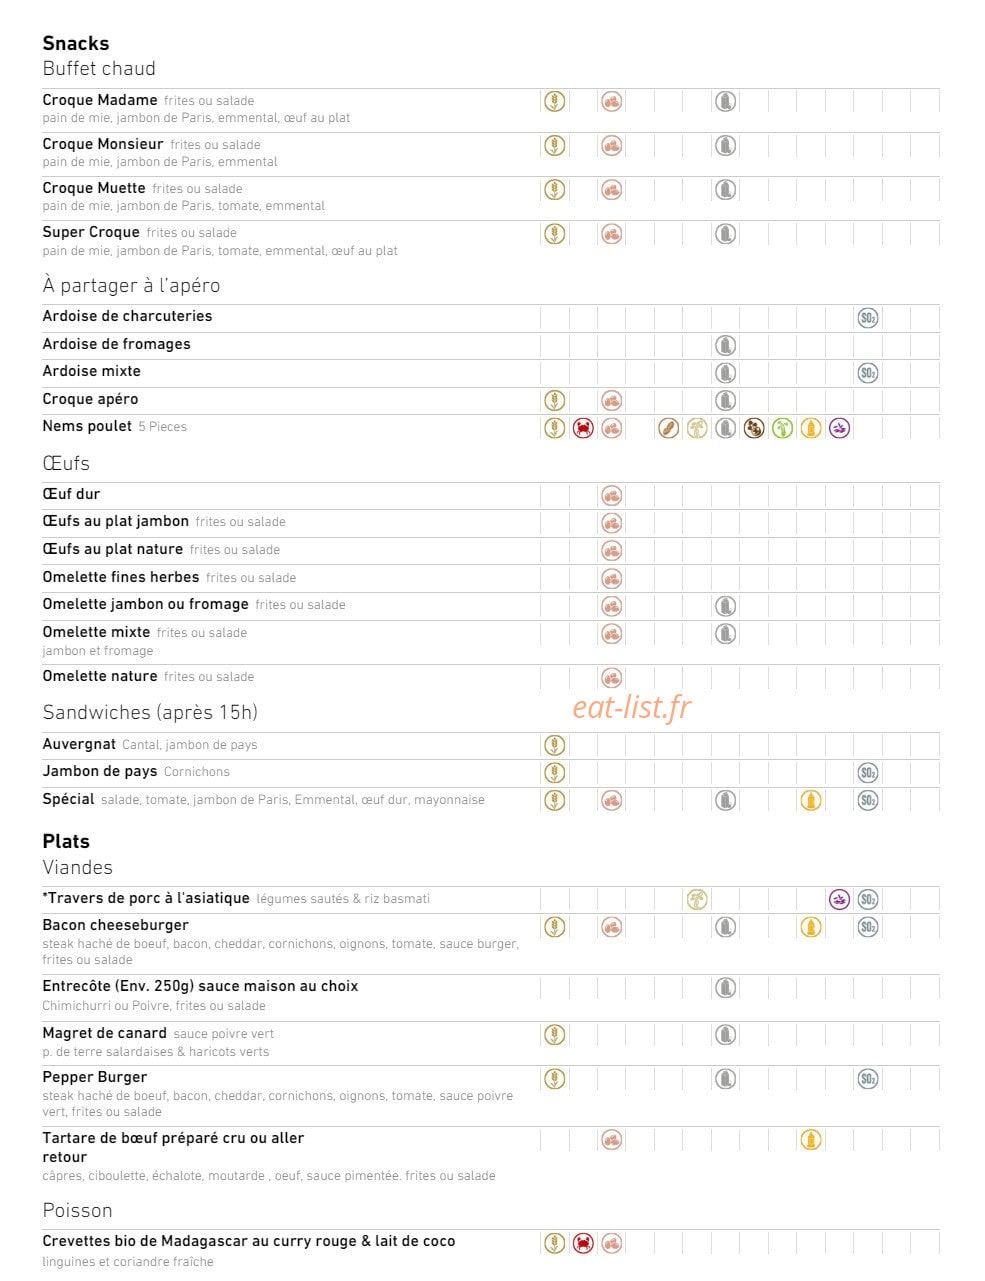Click the red crustacean icon in Nems poulet row
The image size is (985, 1281).
583,428
